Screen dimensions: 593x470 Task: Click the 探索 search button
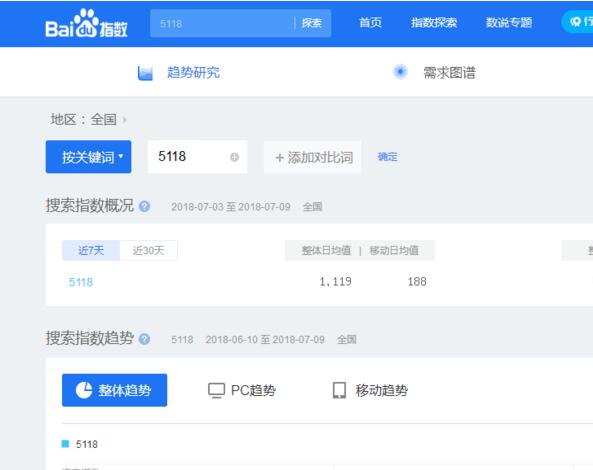[x=312, y=23]
